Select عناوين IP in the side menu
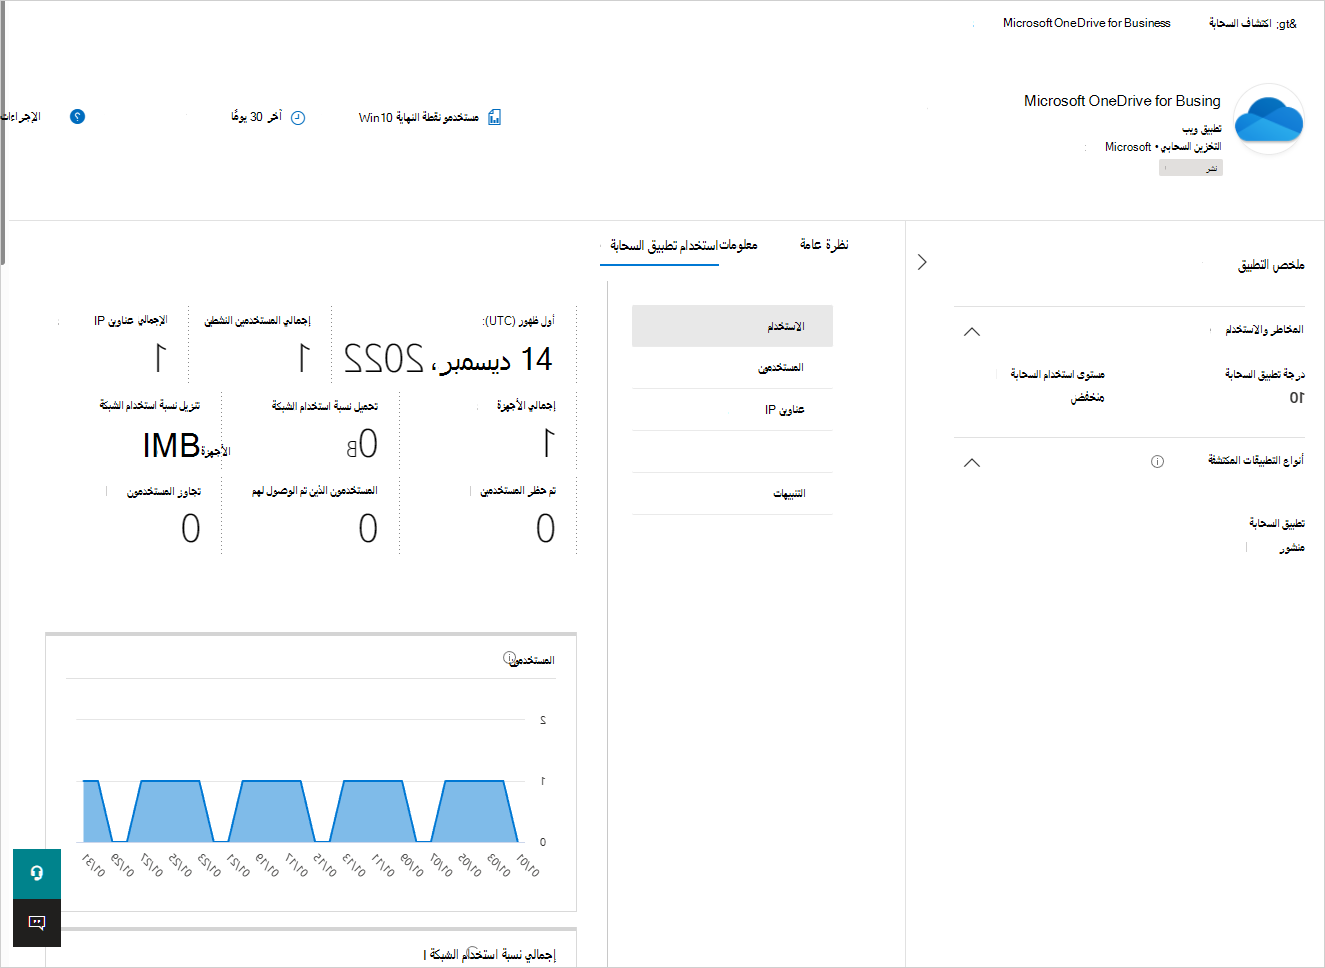The image size is (1325, 968). [732, 410]
